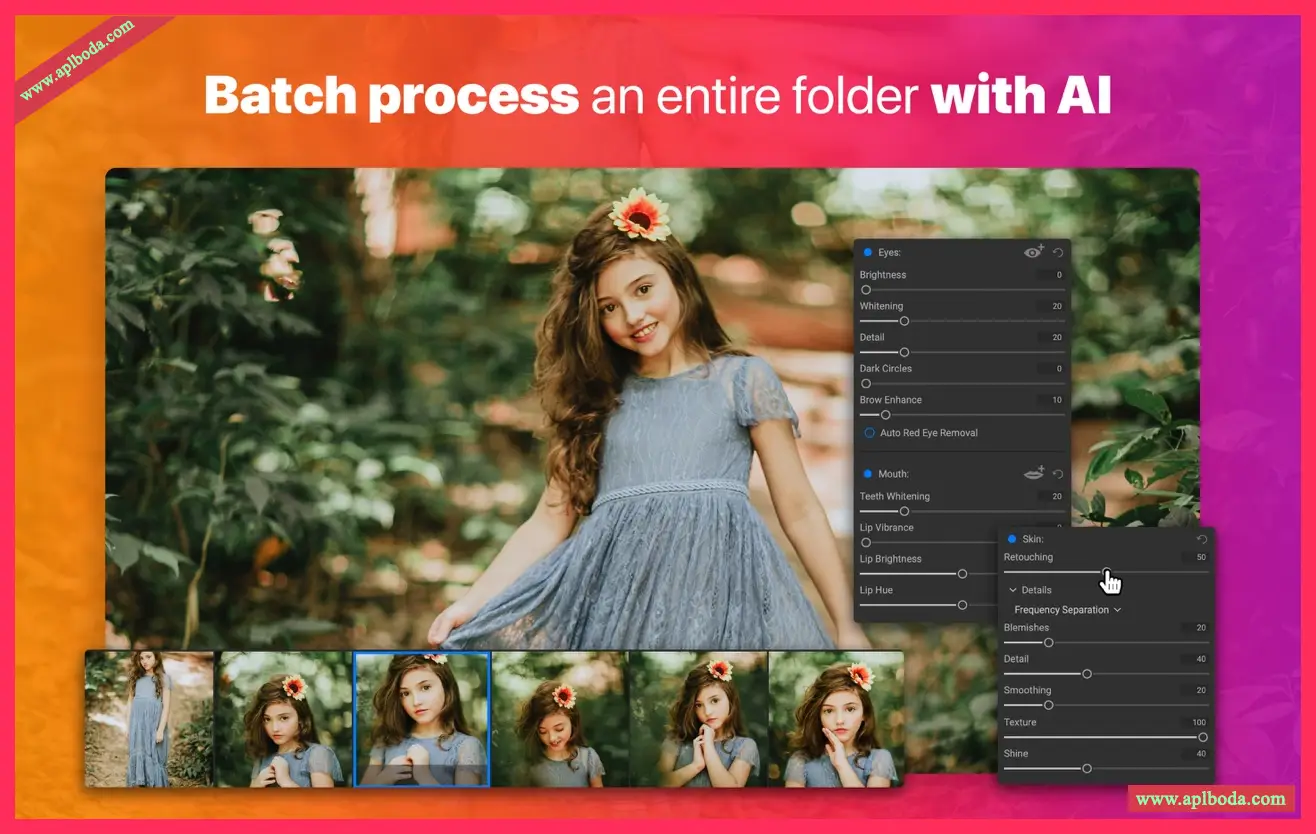This screenshot has height=834, width=1316.
Task: Collapse the Details section in Skin panel
Action: (1013, 590)
